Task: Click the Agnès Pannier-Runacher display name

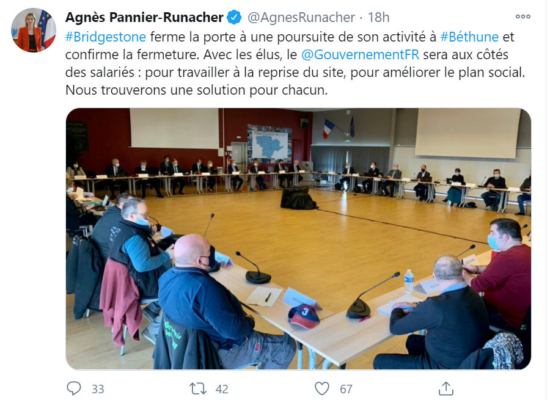Action: (x=144, y=17)
